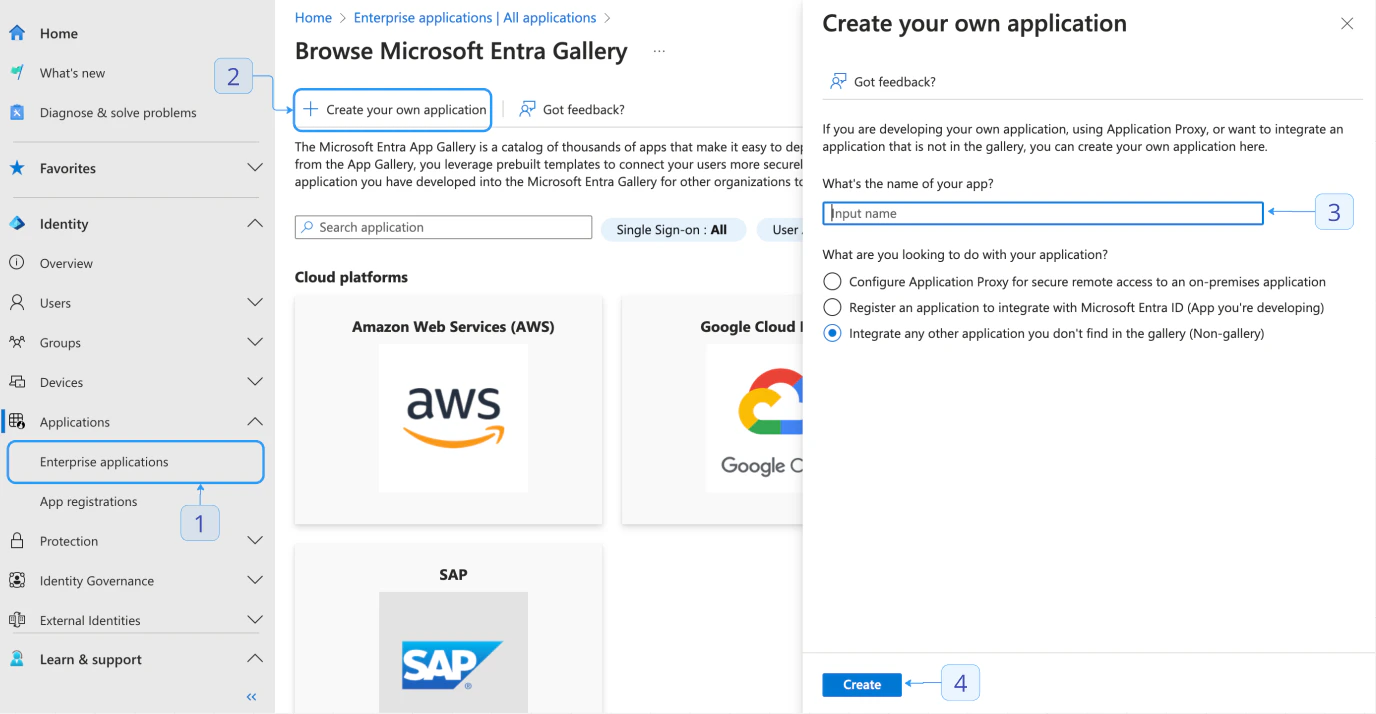Click the What's new icon

[17, 73]
